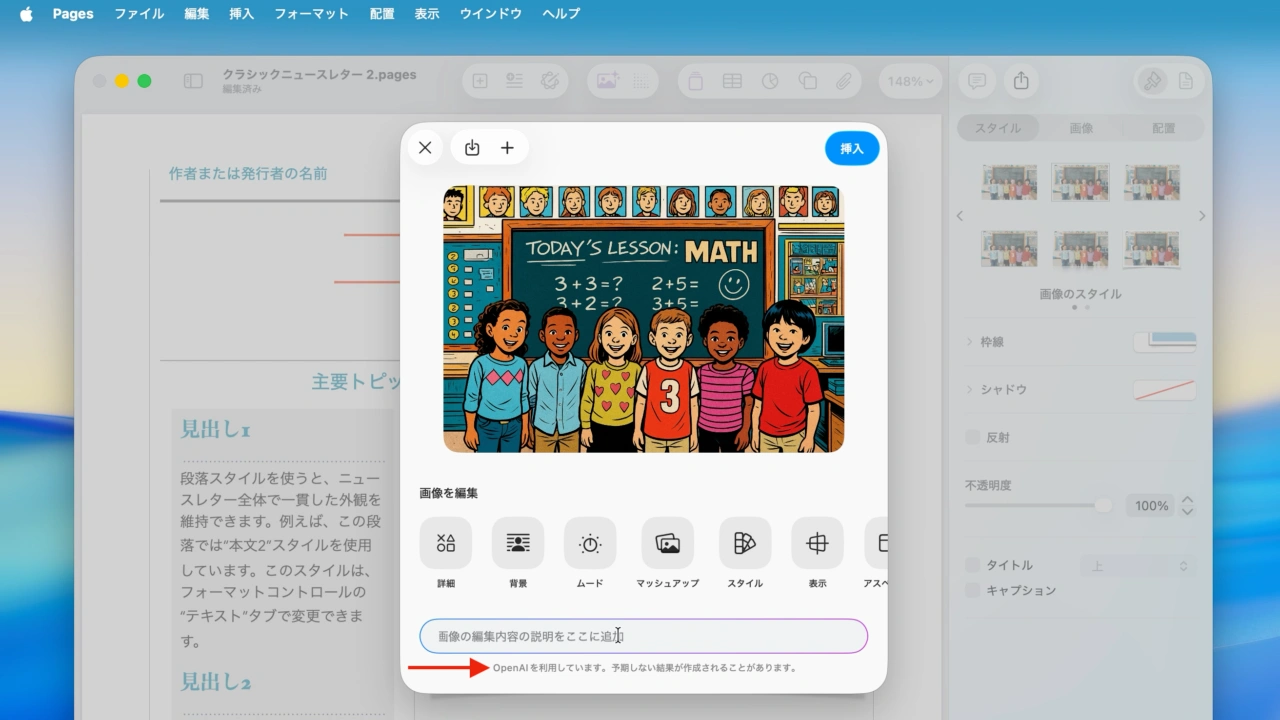The width and height of the screenshot is (1280, 720).
Task: Click the share icon in the image dialog
Action: click(x=471, y=147)
